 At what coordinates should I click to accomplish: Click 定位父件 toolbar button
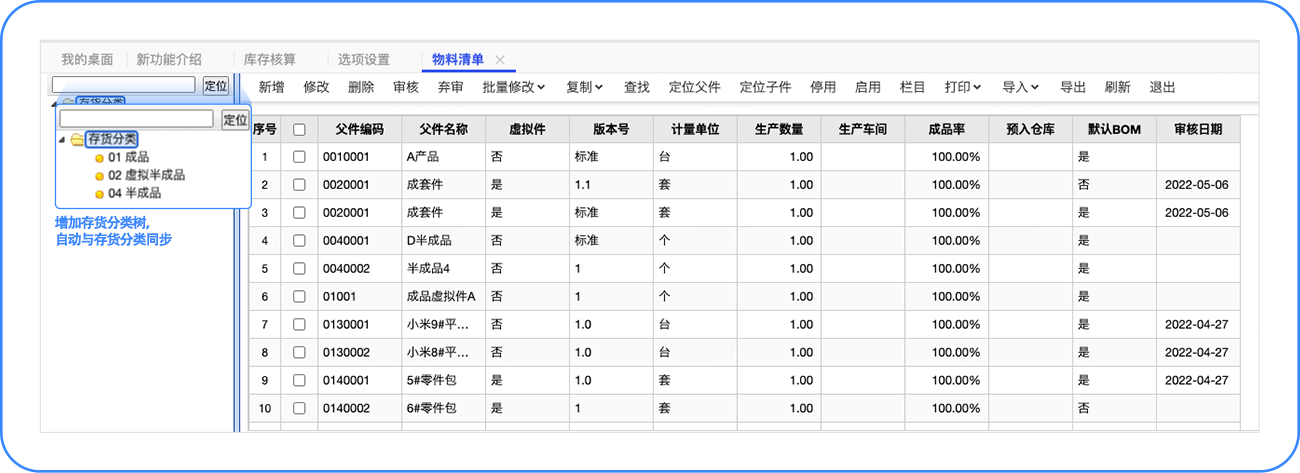point(695,87)
